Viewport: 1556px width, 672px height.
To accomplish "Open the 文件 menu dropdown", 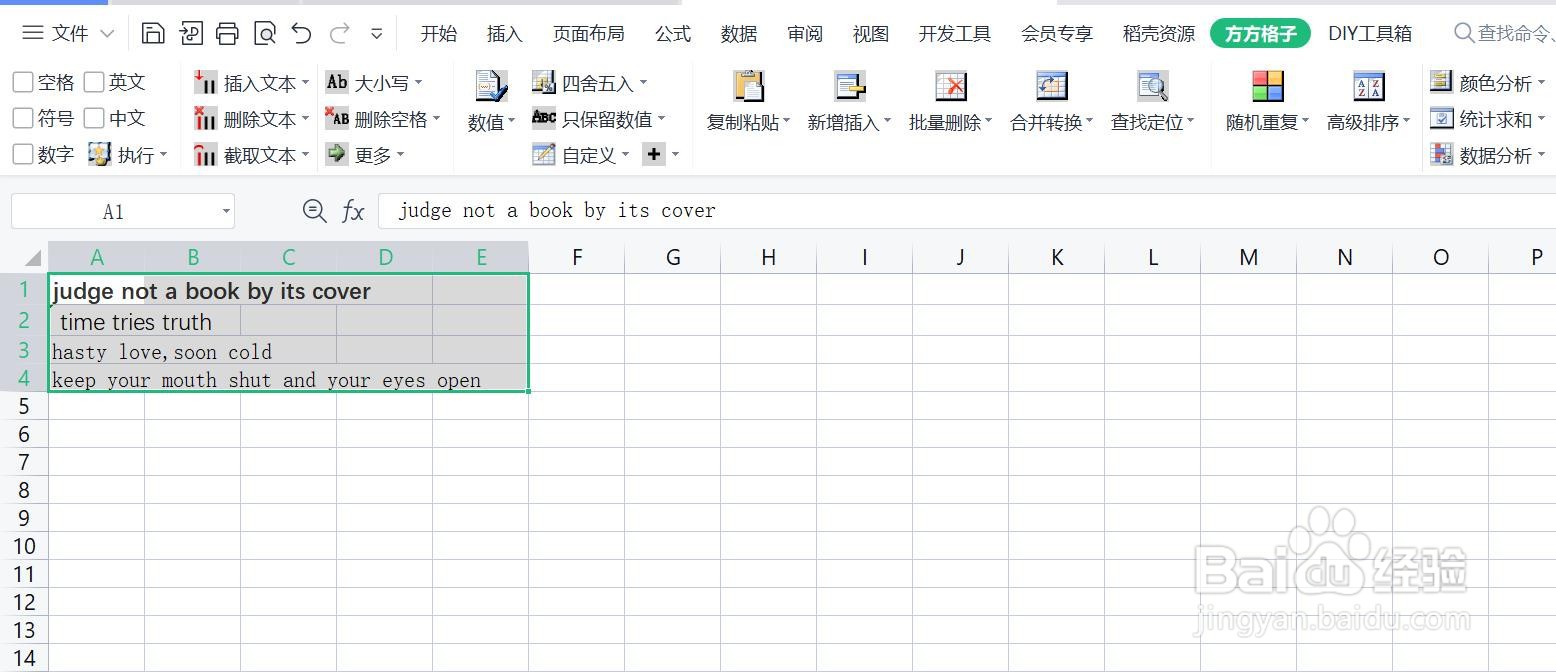I will point(68,33).
